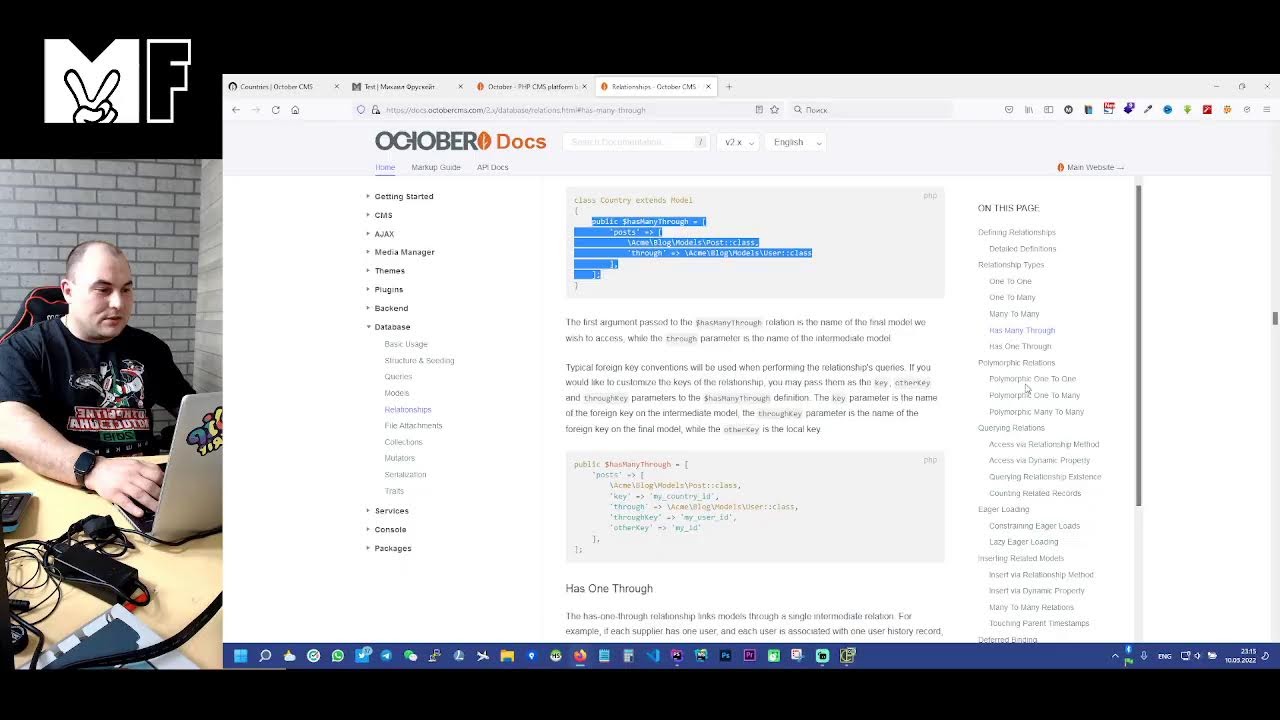The height and width of the screenshot is (720, 1280).
Task: Open Markup Guide nav item
Action: click(436, 167)
